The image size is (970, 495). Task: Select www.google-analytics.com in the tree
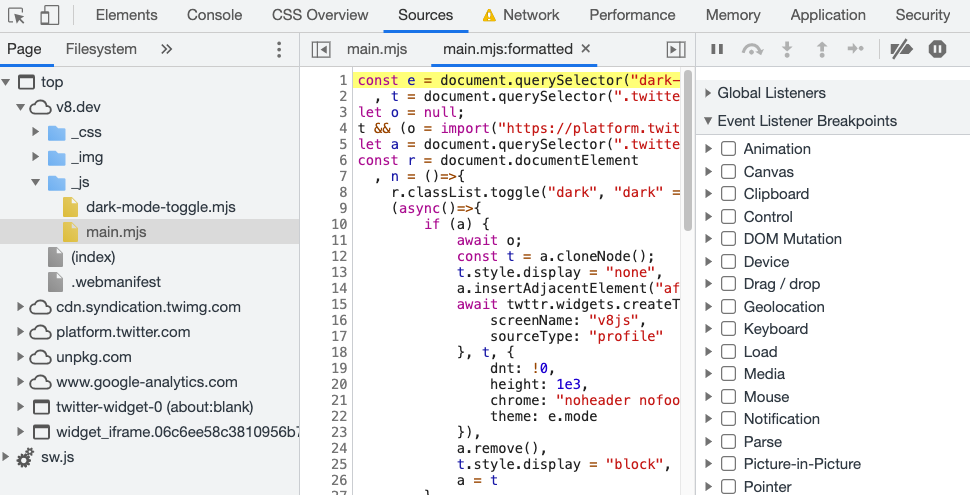[x=147, y=382]
